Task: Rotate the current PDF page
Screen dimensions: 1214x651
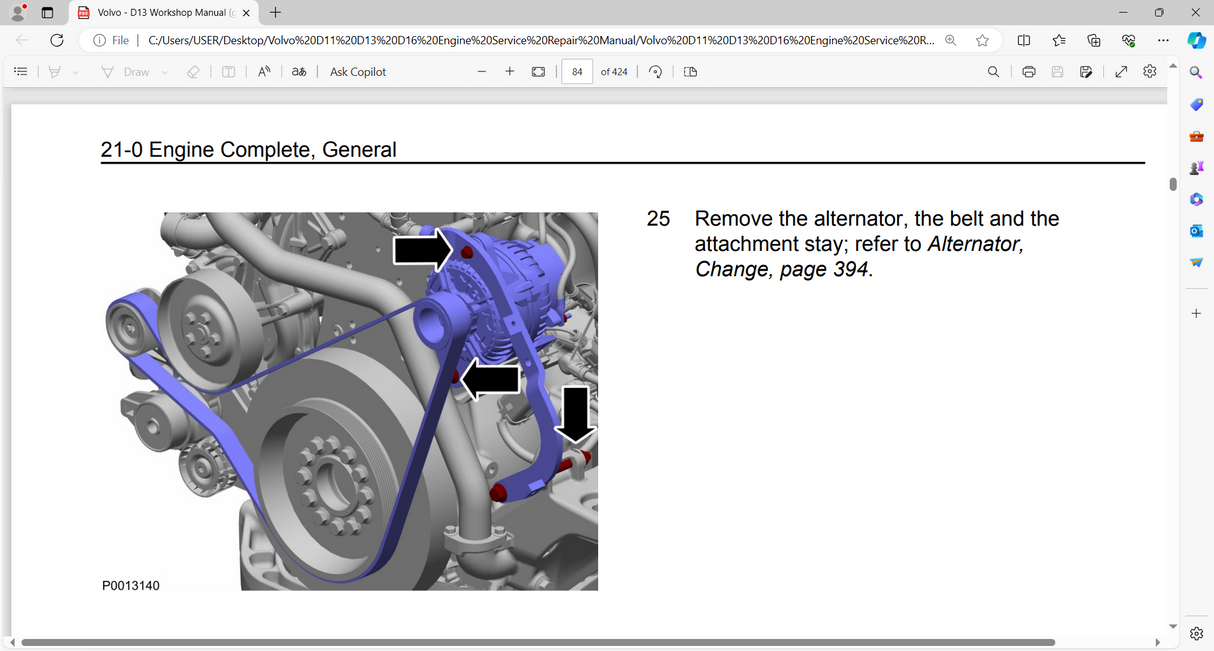Action: (655, 71)
